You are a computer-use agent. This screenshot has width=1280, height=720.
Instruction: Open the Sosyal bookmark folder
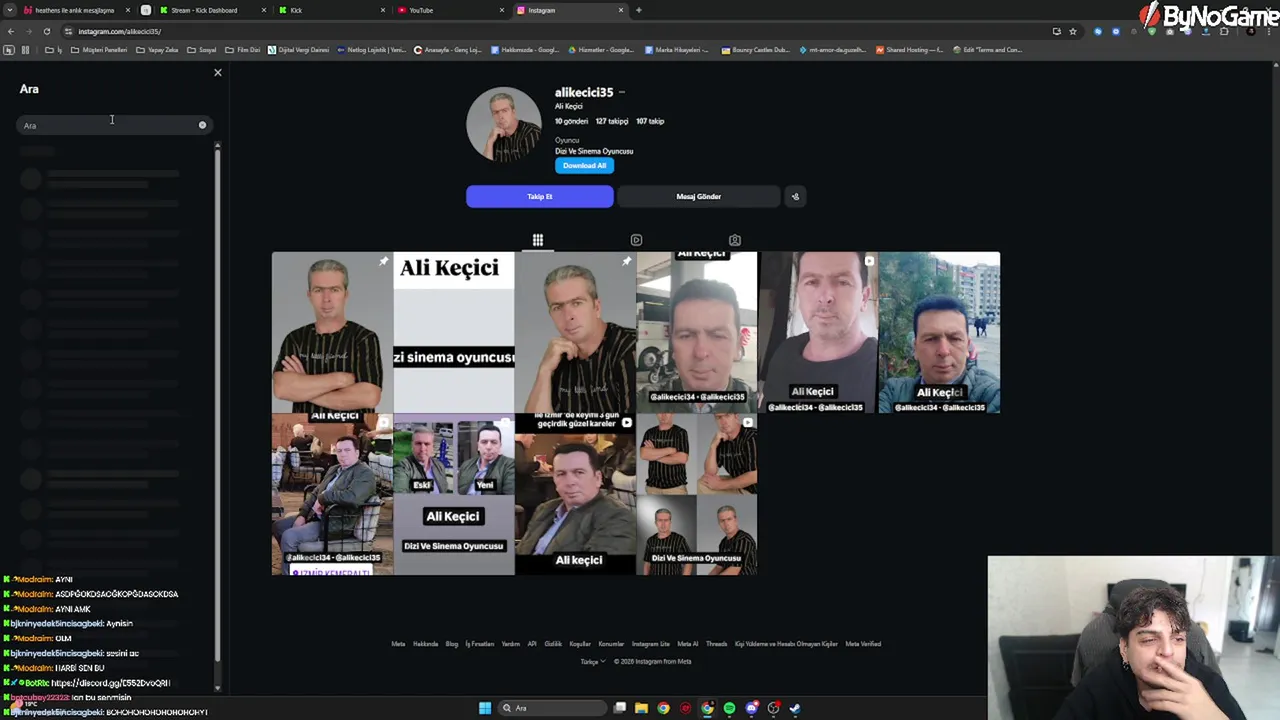pyautogui.click(x=202, y=50)
